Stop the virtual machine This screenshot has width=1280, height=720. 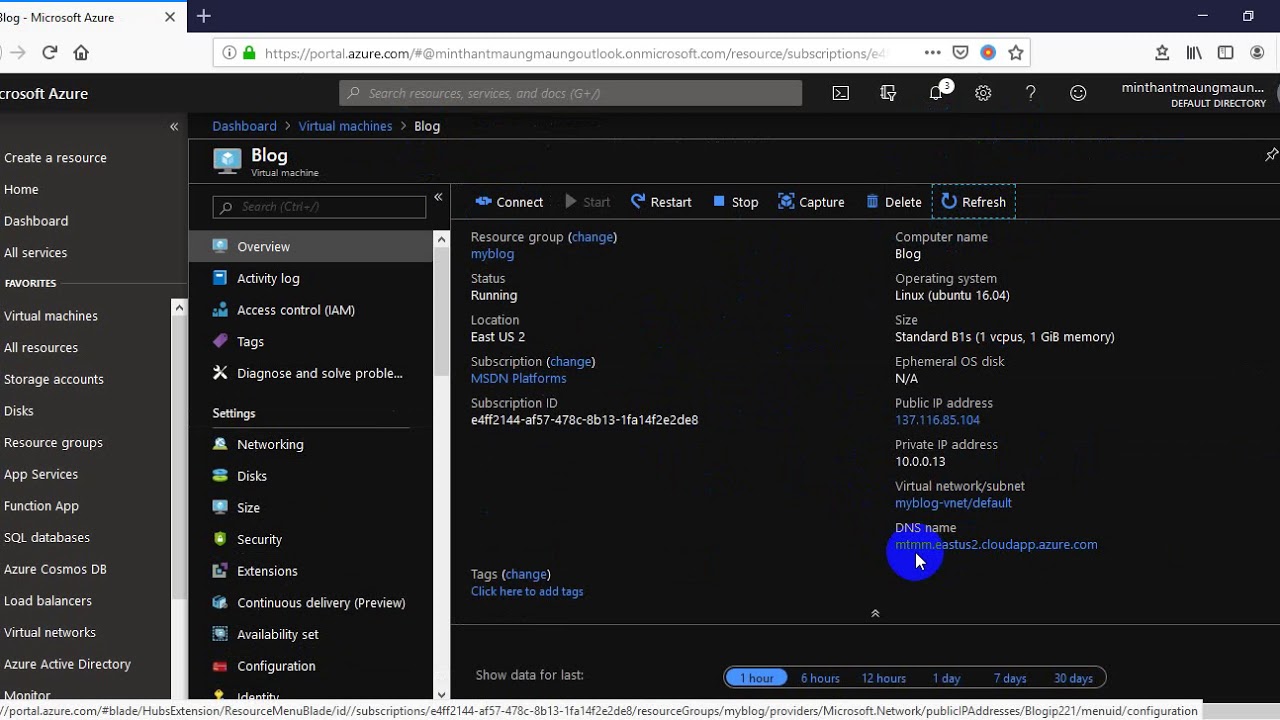(735, 202)
